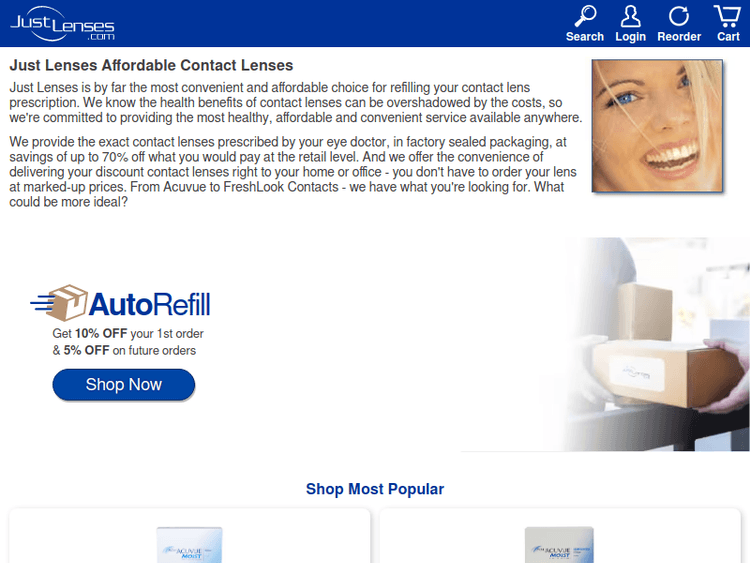
Task: Open the right Acuvue Moist product box
Action: (x=559, y=545)
